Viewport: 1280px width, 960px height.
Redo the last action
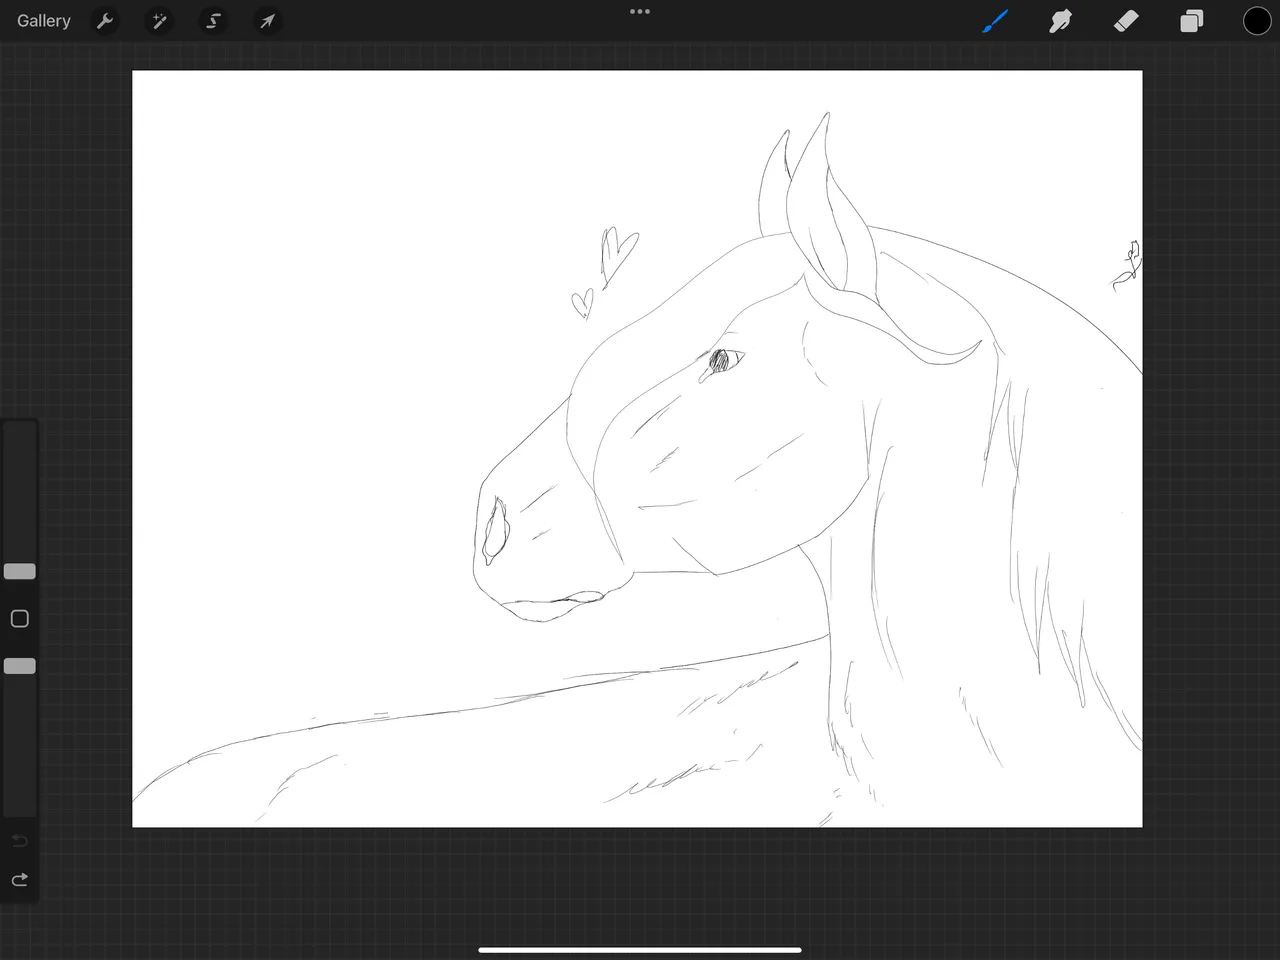click(x=19, y=880)
